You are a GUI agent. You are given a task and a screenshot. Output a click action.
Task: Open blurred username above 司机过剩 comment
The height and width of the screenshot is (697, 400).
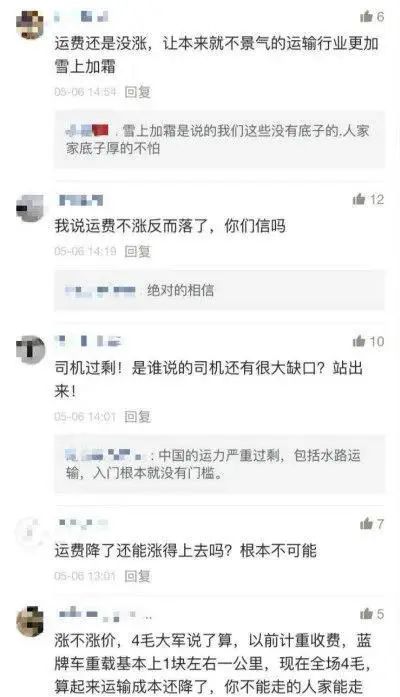88,341
